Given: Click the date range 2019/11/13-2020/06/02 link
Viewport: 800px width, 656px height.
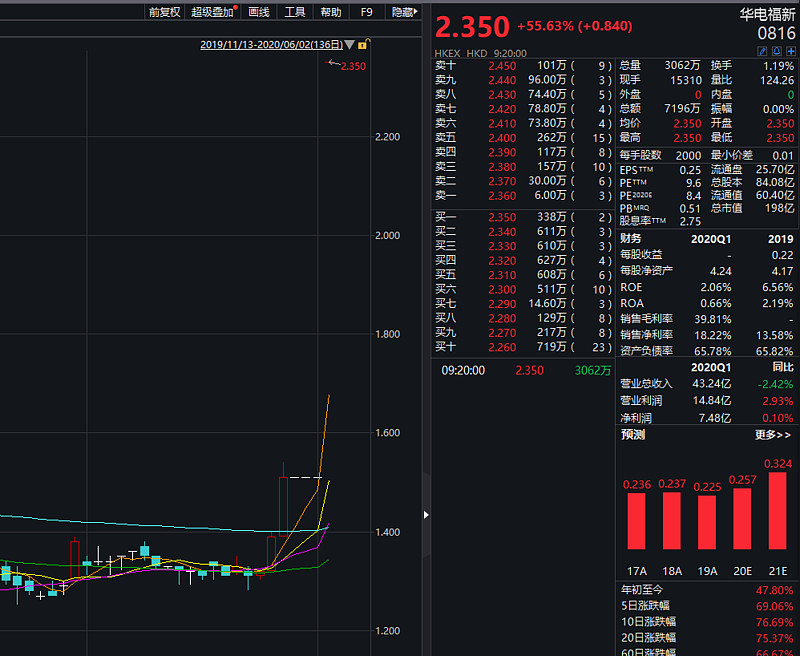Looking at the screenshot, I should (x=271, y=45).
